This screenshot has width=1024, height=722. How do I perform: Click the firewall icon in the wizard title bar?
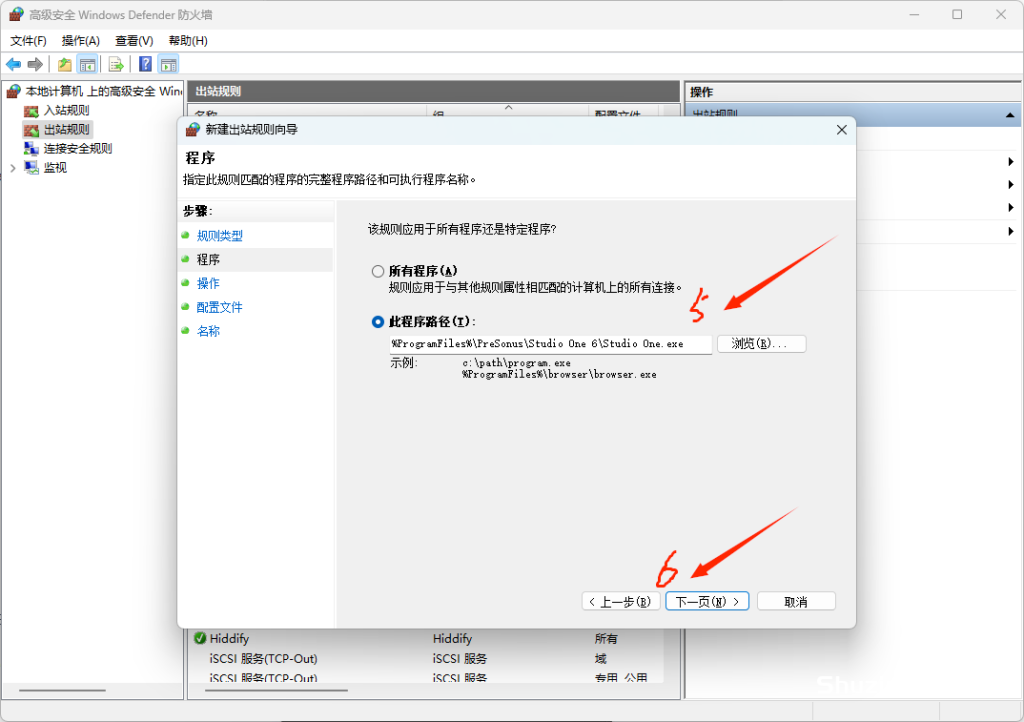[193, 129]
